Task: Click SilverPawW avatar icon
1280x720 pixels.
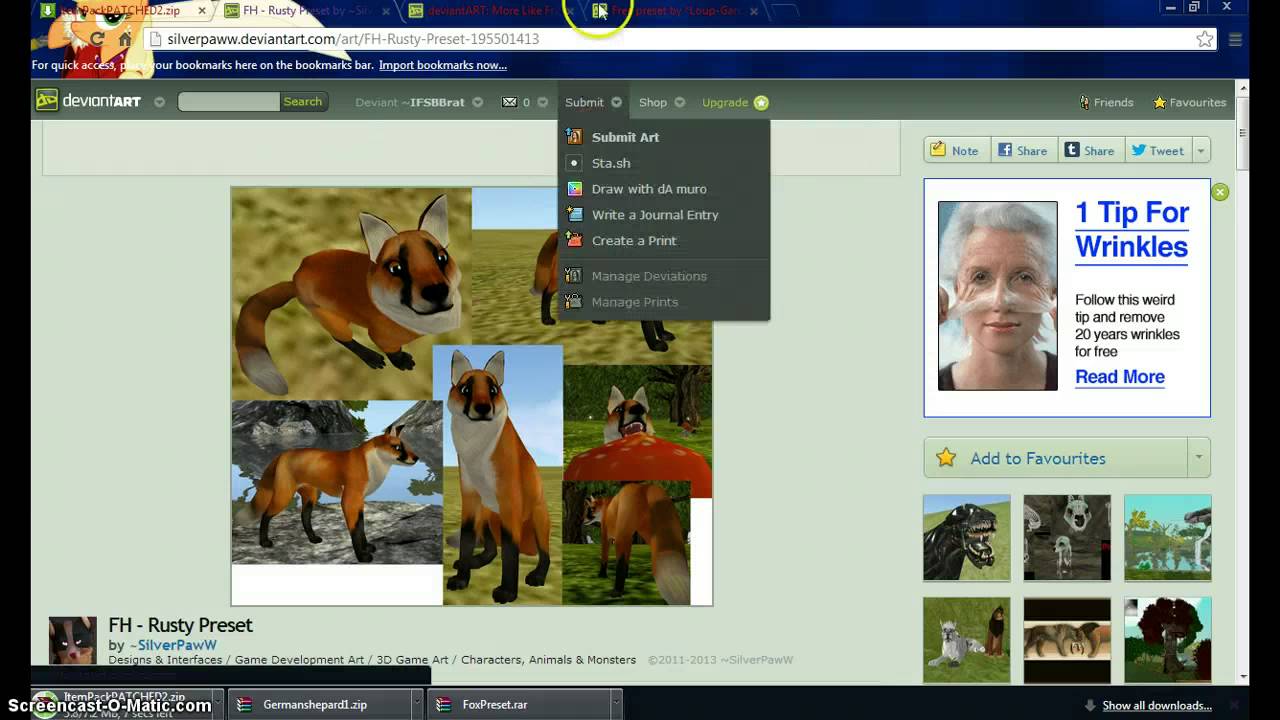Action: [x=73, y=641]
